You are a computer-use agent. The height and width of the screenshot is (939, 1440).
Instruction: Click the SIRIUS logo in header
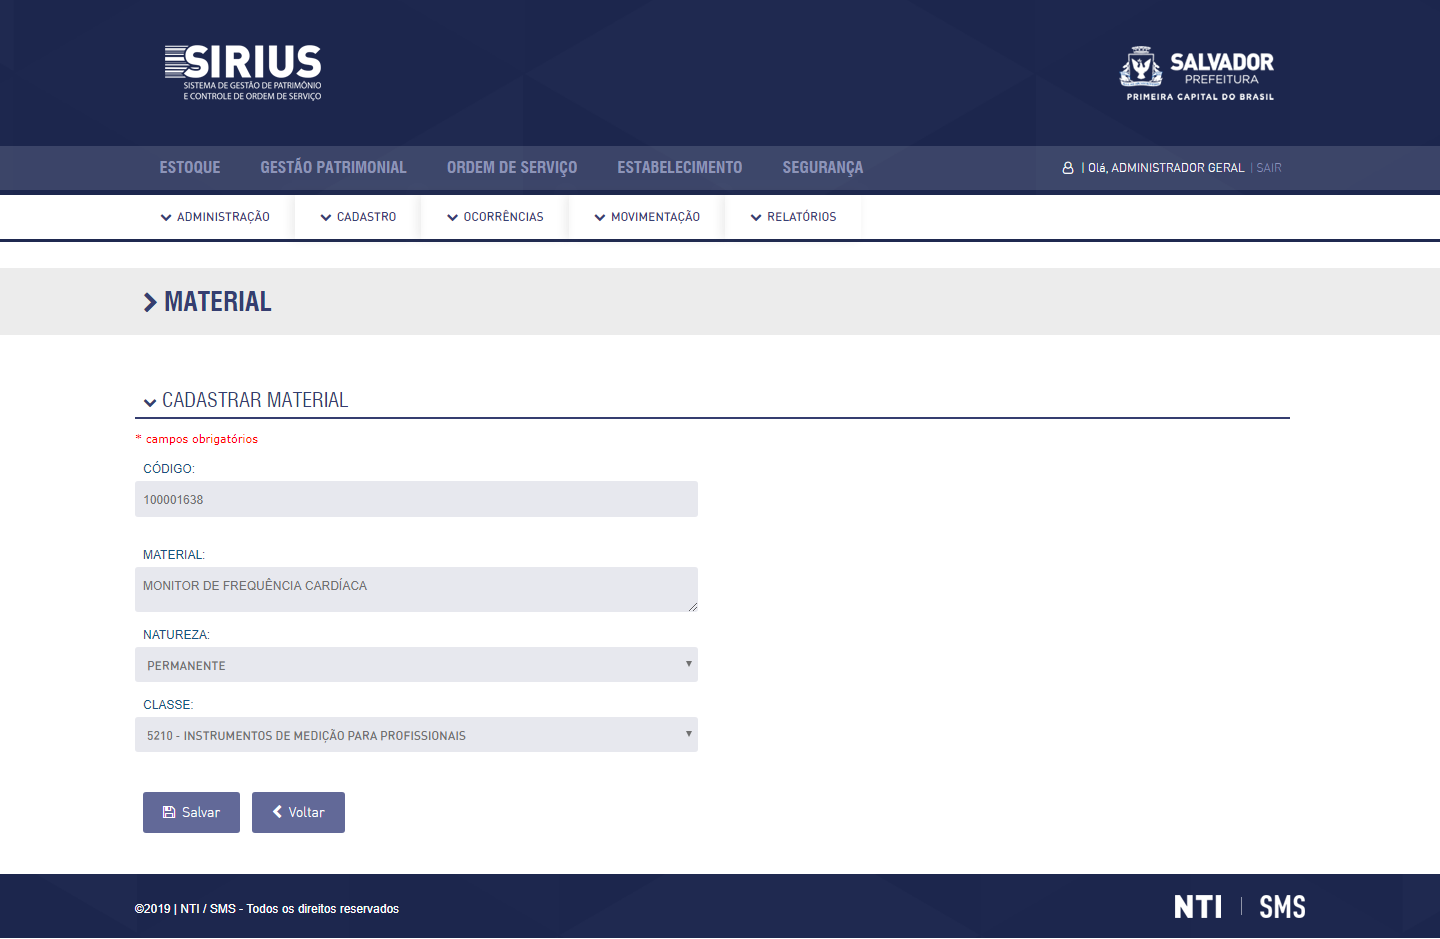(x=243, y=72)
